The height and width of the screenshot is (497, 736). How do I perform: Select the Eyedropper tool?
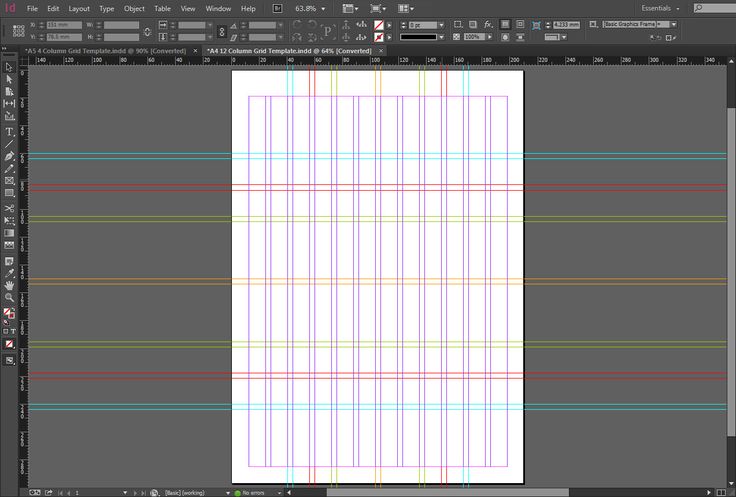pyautogui.click(x=9, y=272)
